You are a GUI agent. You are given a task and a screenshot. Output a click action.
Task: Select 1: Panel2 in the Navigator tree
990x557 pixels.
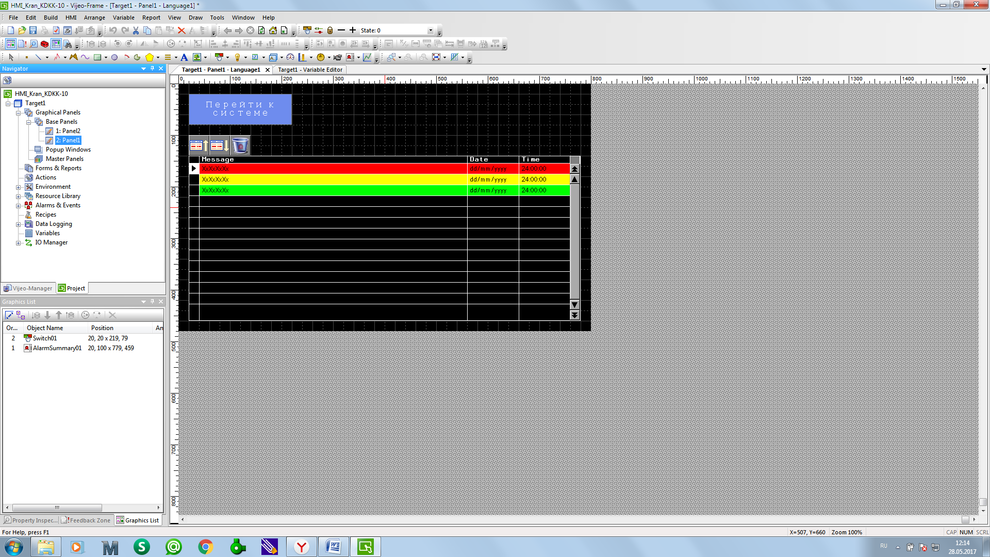click(68, 131)
